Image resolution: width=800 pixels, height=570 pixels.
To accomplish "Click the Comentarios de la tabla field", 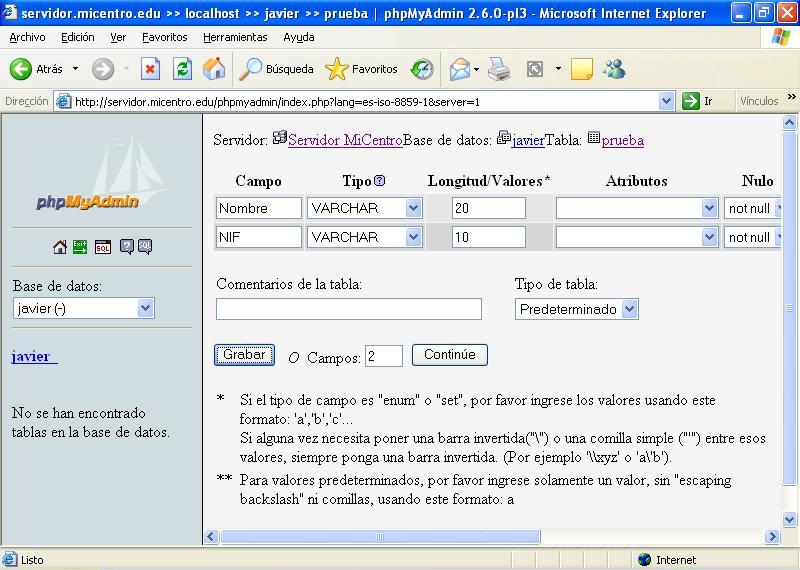I will [348, 309].
